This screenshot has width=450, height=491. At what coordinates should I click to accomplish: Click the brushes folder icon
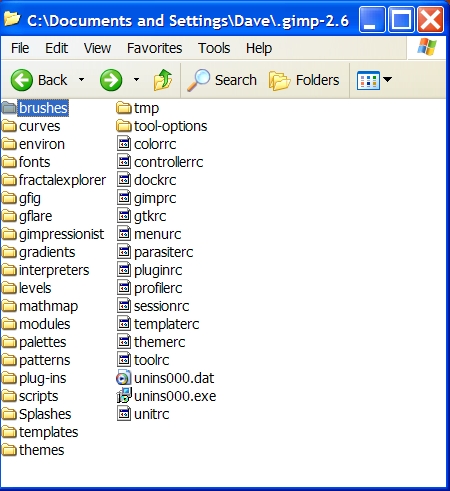9,108
